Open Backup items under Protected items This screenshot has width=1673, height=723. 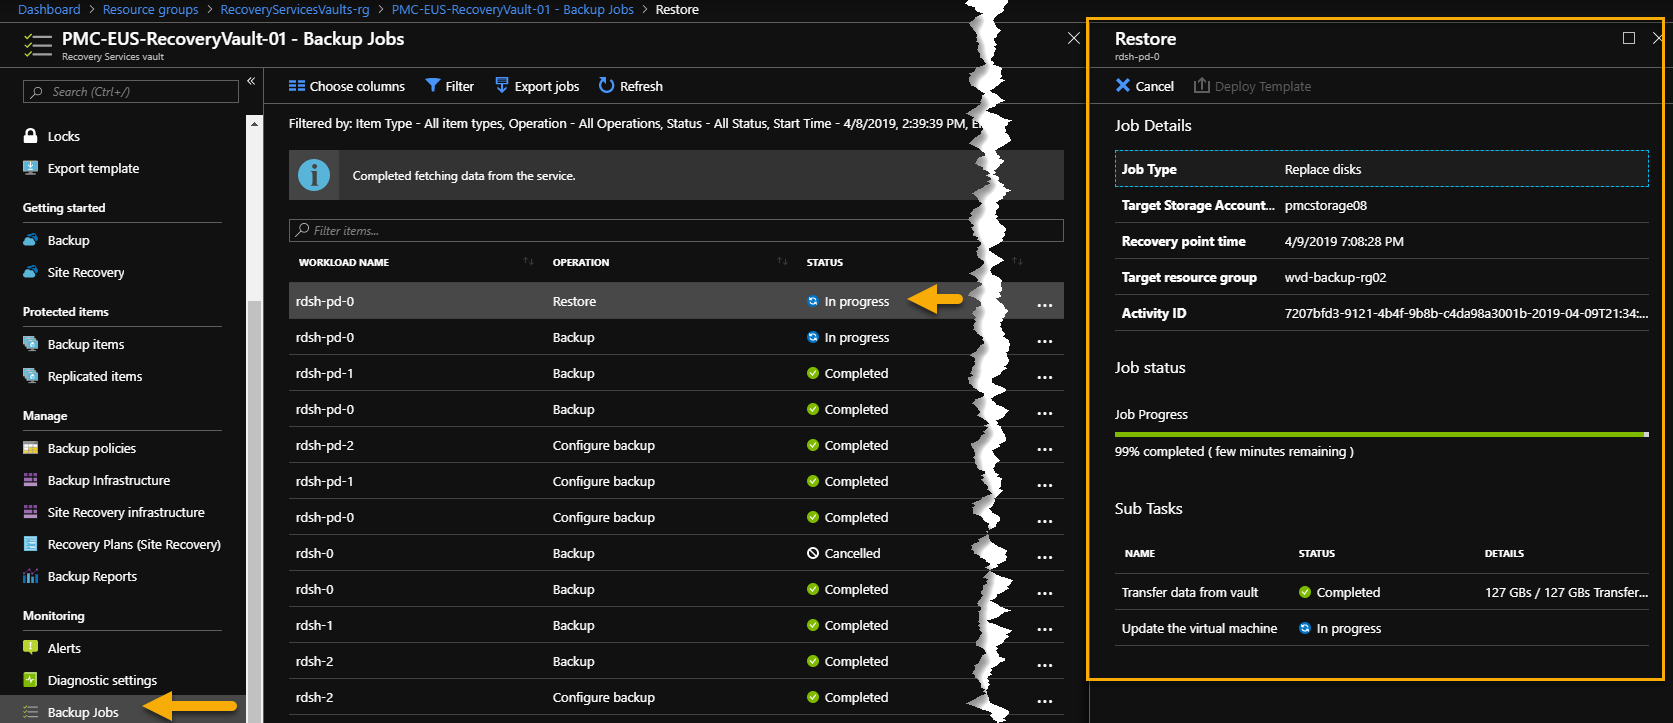click(x=86, y=344)
